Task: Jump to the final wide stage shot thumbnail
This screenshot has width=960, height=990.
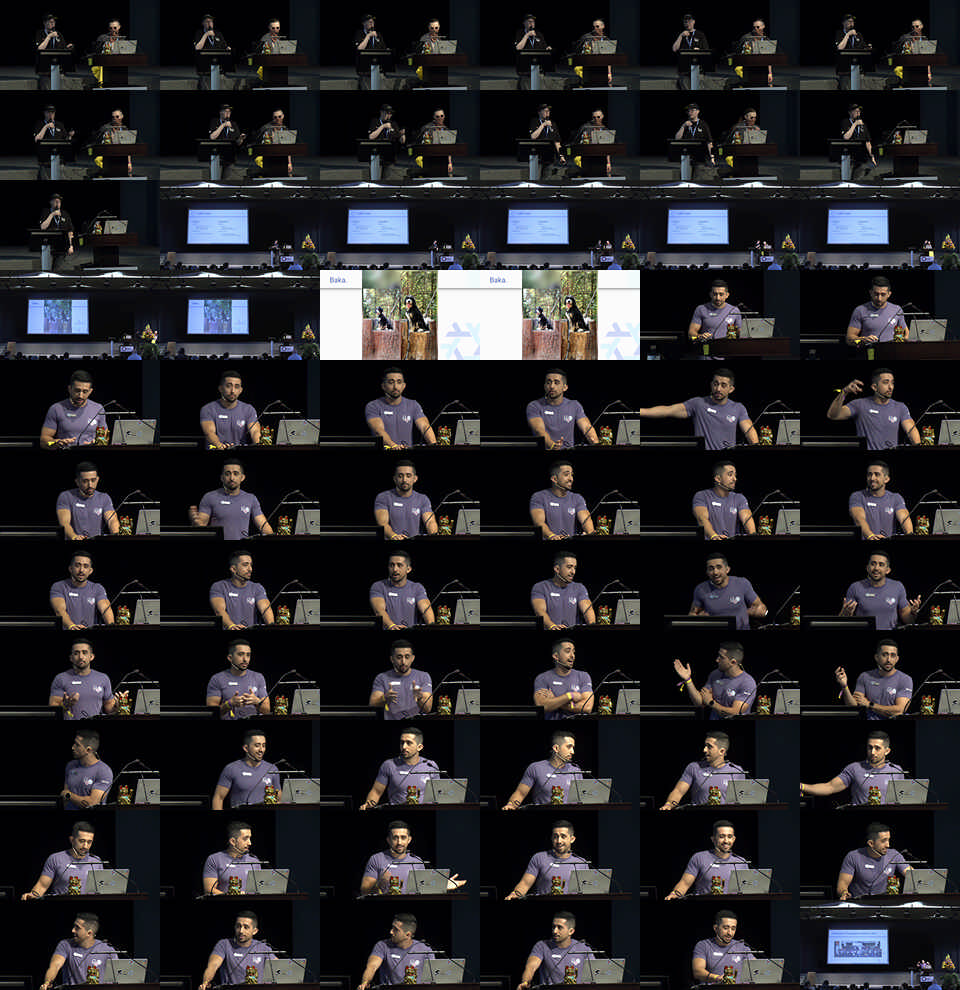Action: pyautogui.click(x=880, y=945)
